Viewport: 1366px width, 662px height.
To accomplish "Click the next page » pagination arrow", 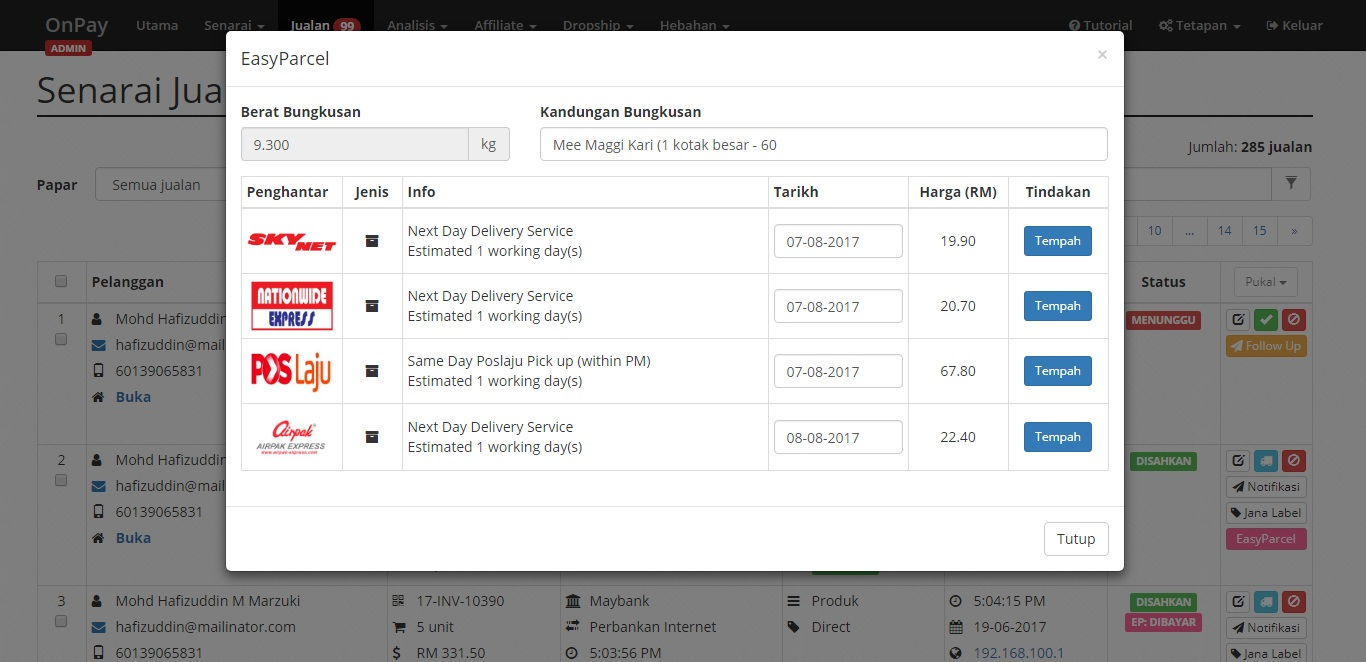I will tap(1294, 230).
